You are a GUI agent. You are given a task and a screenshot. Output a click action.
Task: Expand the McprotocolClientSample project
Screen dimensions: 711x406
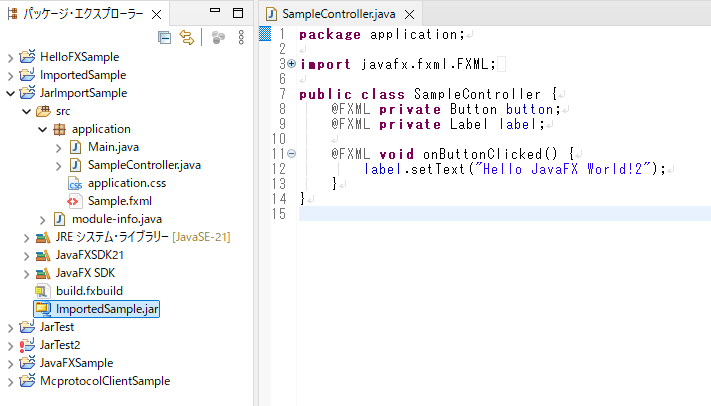click(10, 382)
